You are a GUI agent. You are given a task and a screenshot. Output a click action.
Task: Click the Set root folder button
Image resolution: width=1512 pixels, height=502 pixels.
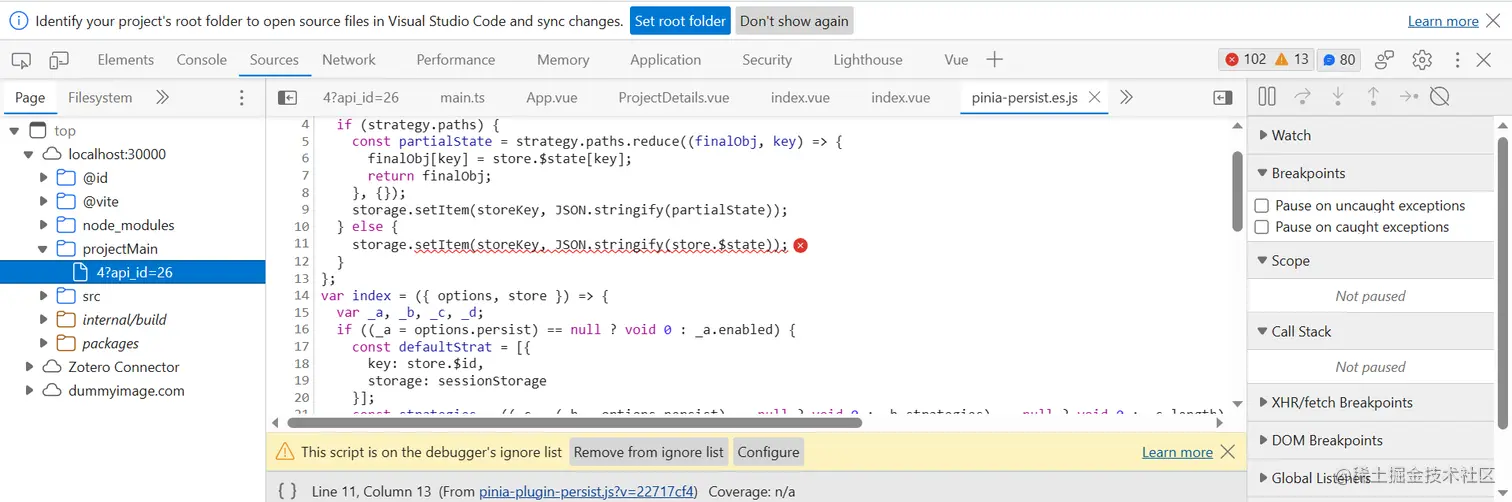pos(680,21)
